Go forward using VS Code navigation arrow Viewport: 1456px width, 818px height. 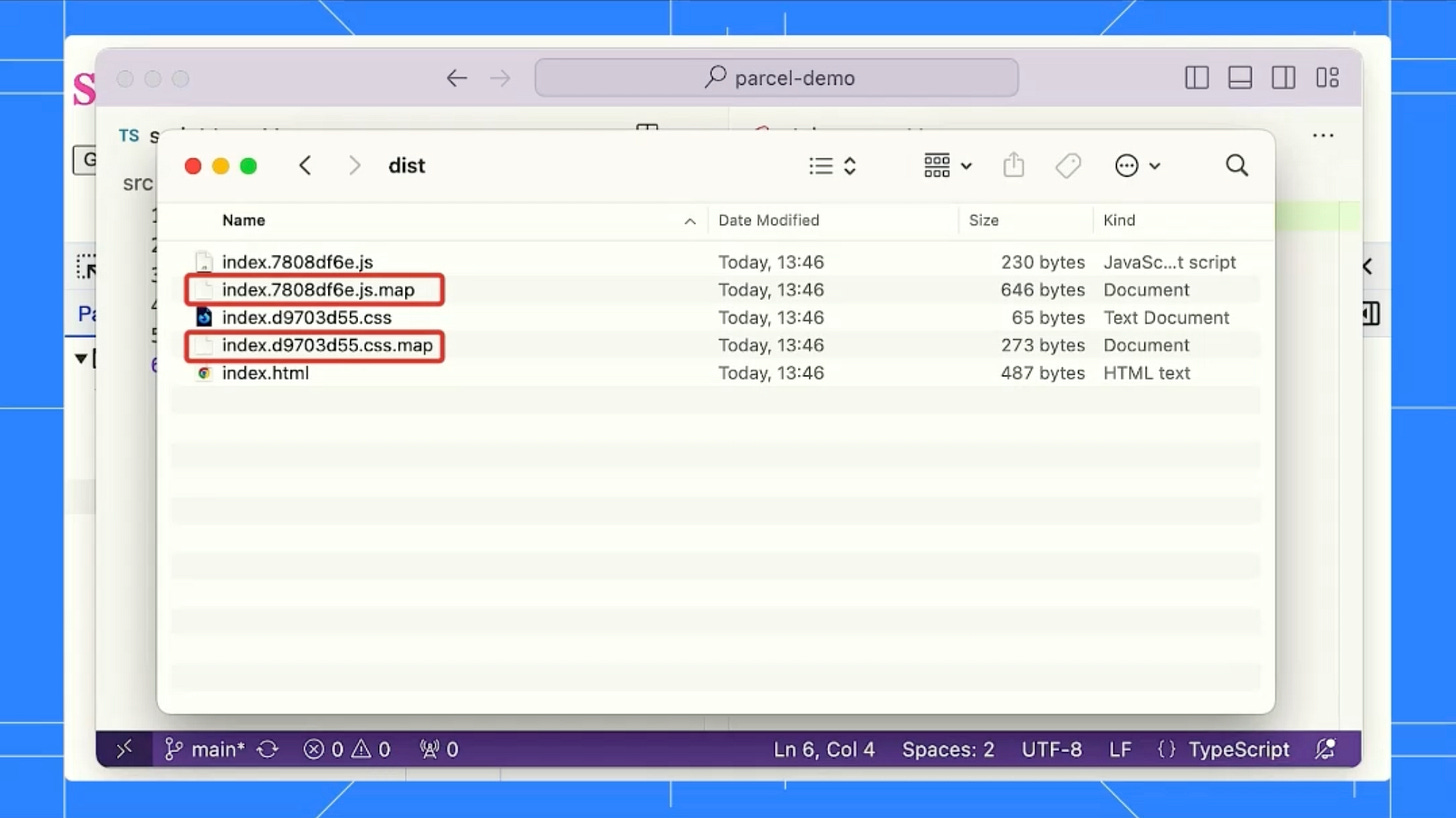(x=500, y=78)
